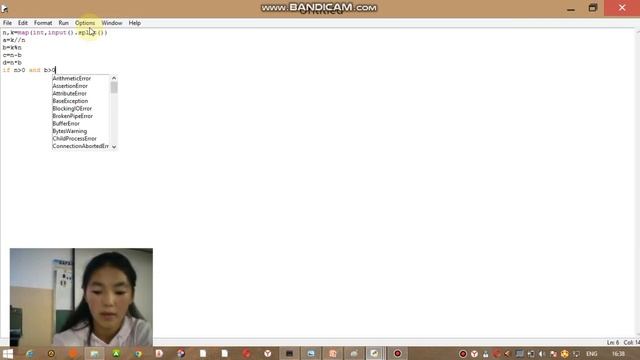Click the 16:38 system clock
The image size is (640, 360).
click(618, 354)
